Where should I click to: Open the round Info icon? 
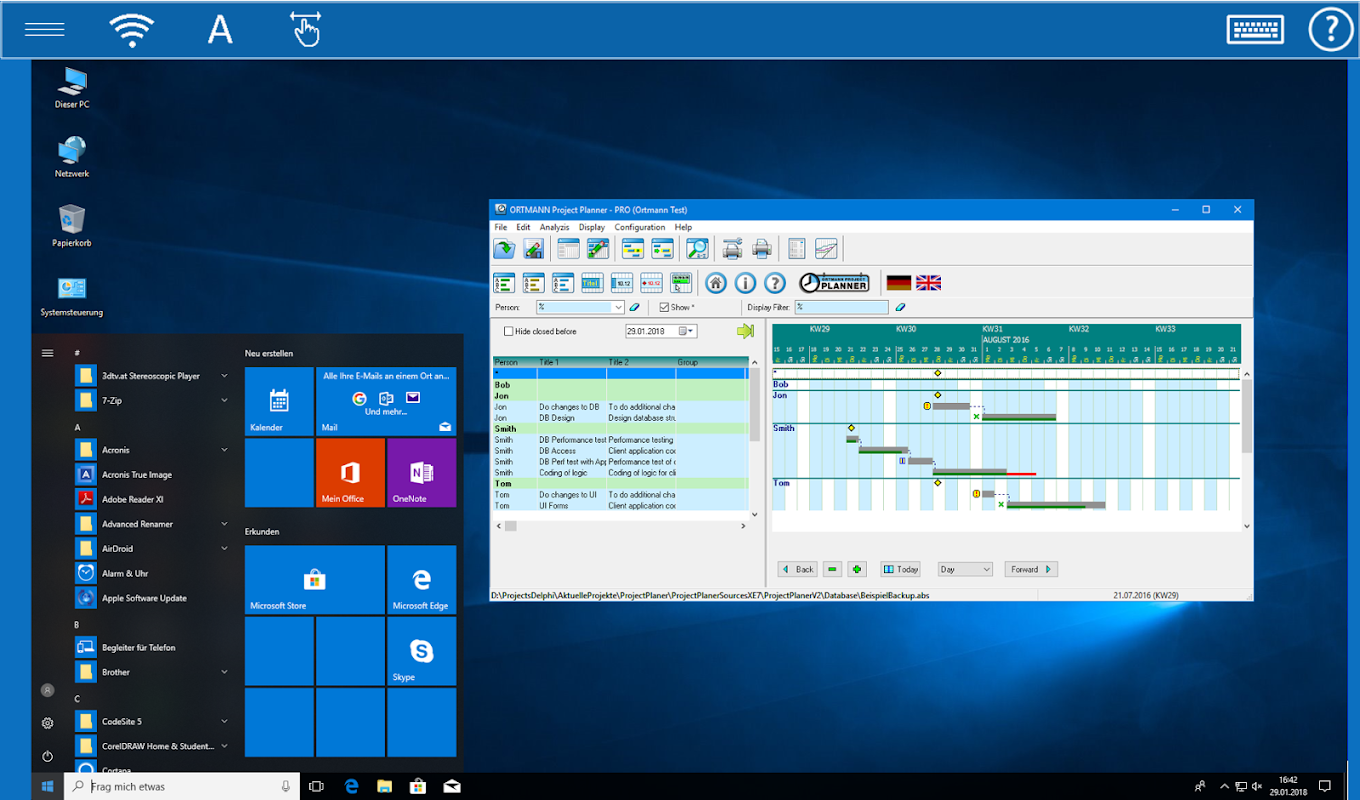745,283
